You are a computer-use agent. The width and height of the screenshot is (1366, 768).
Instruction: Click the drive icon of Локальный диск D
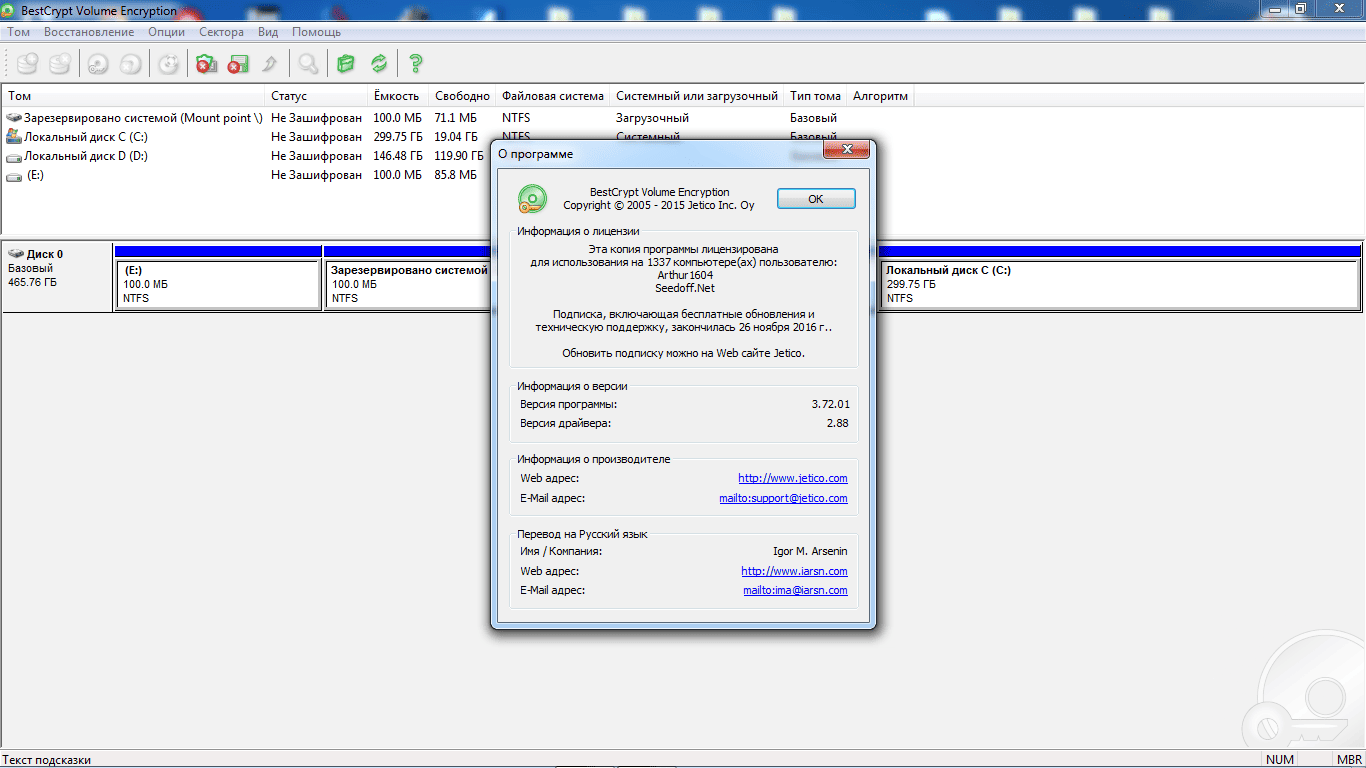pos(14,156)
